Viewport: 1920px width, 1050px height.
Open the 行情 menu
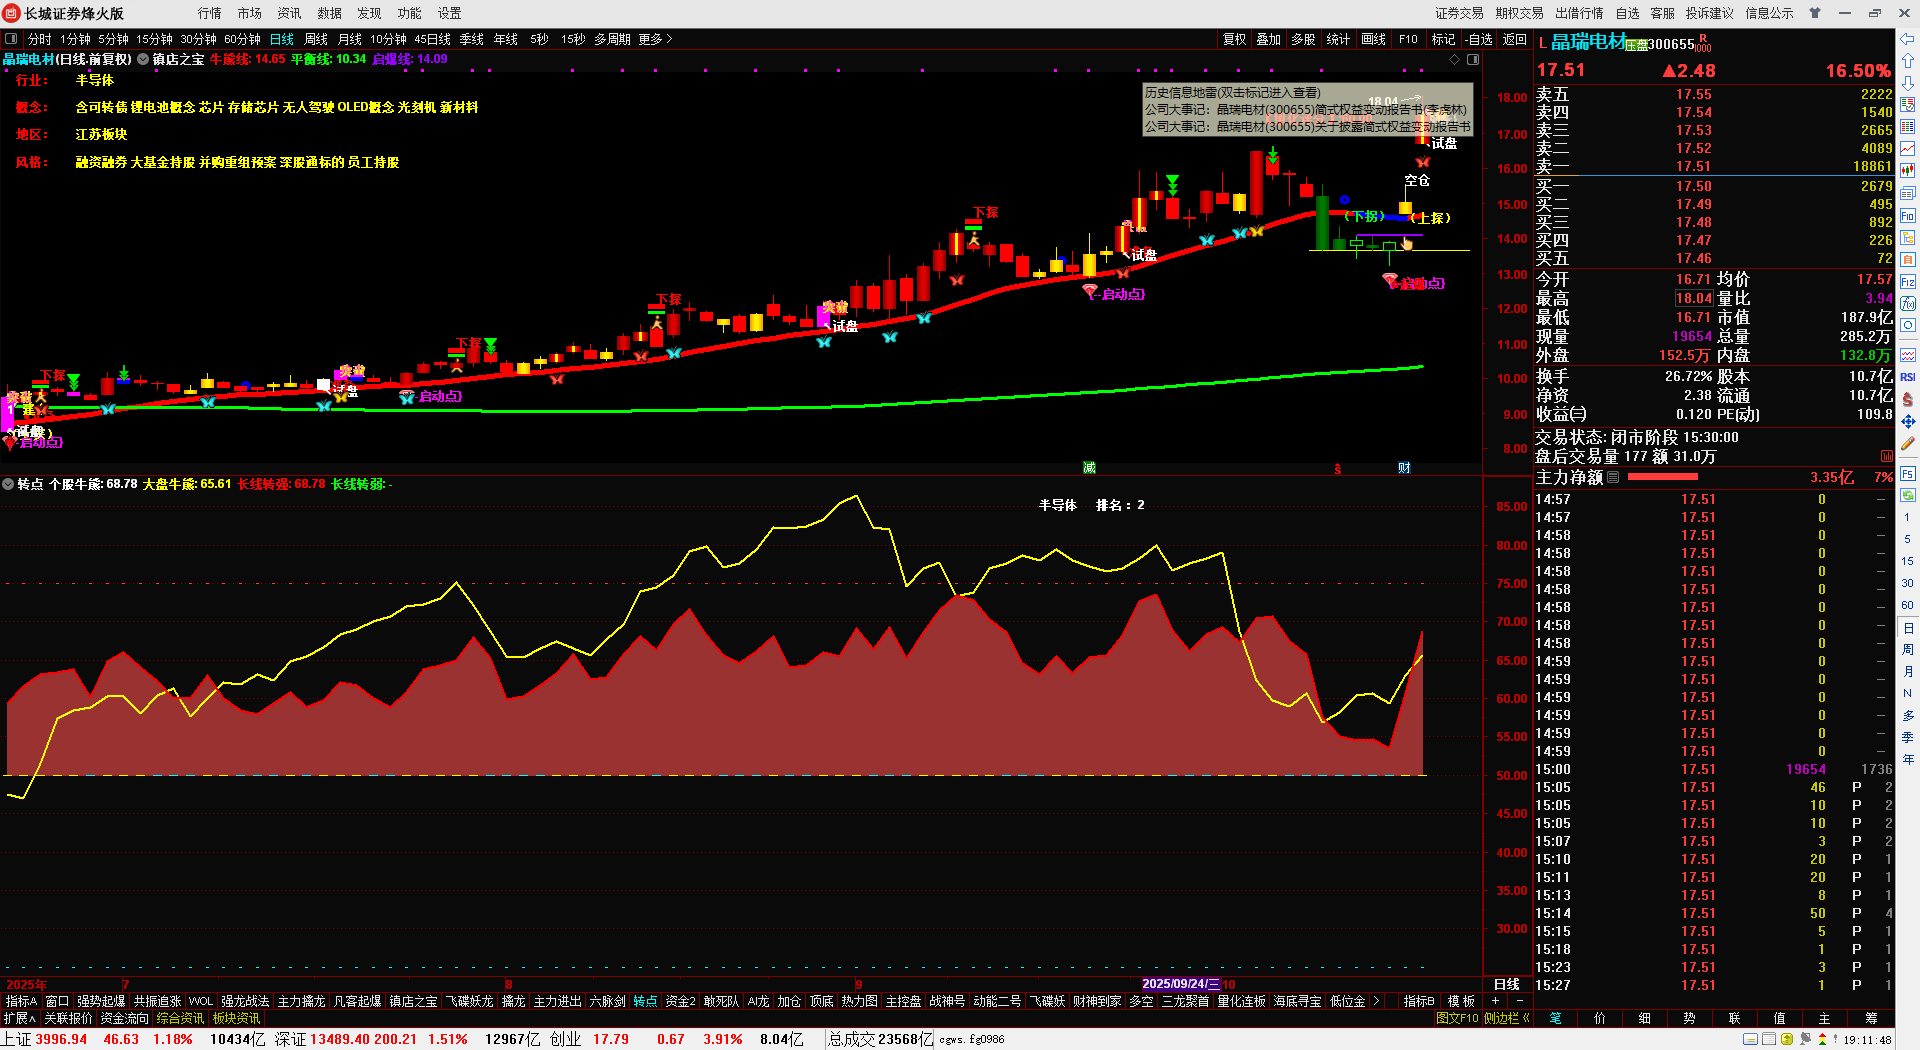pos(210,13)
